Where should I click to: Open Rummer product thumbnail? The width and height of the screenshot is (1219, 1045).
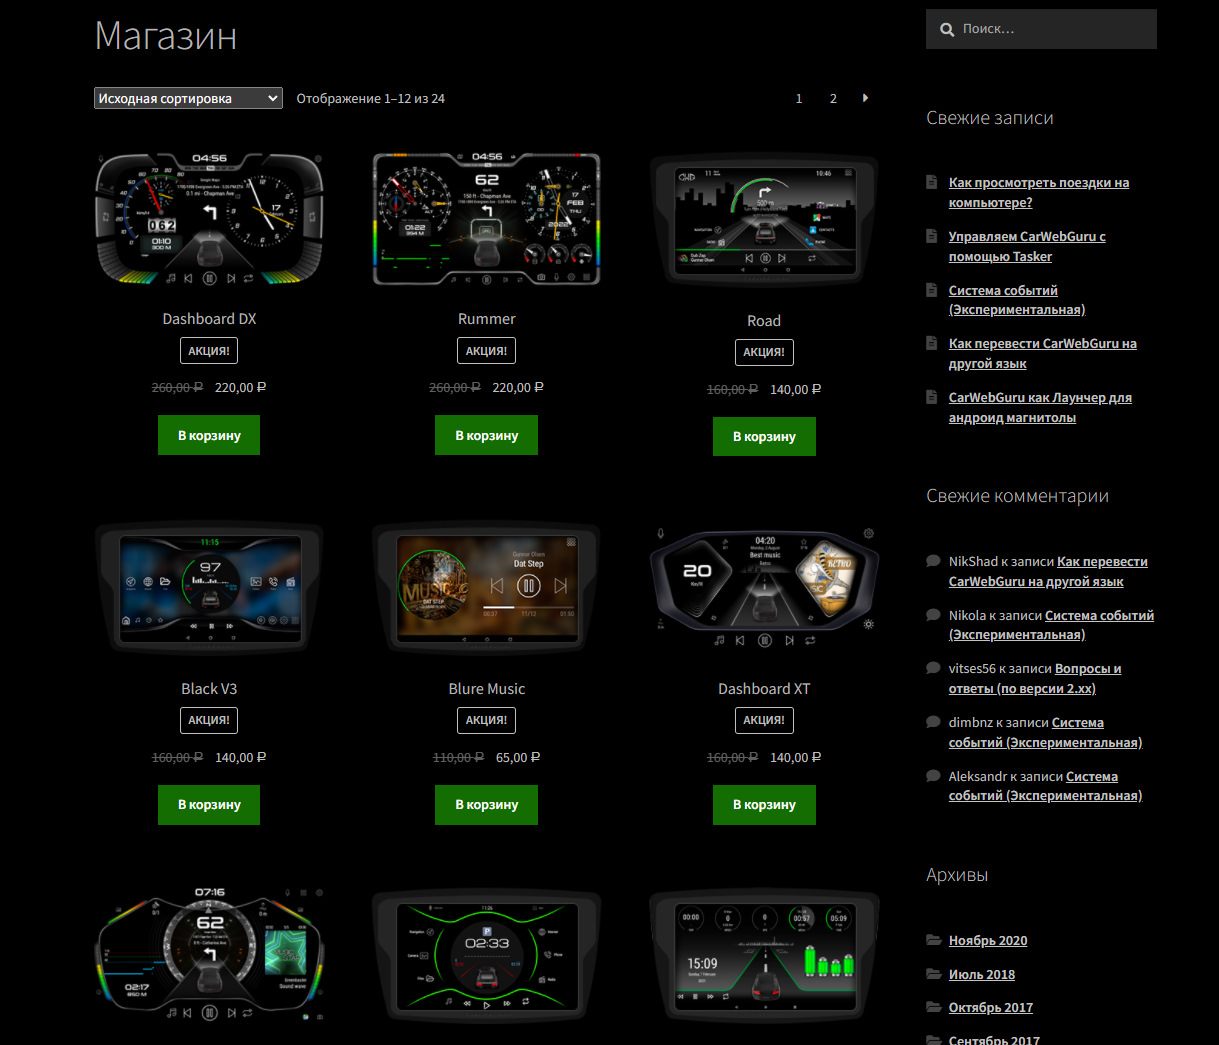coord(486,219)
